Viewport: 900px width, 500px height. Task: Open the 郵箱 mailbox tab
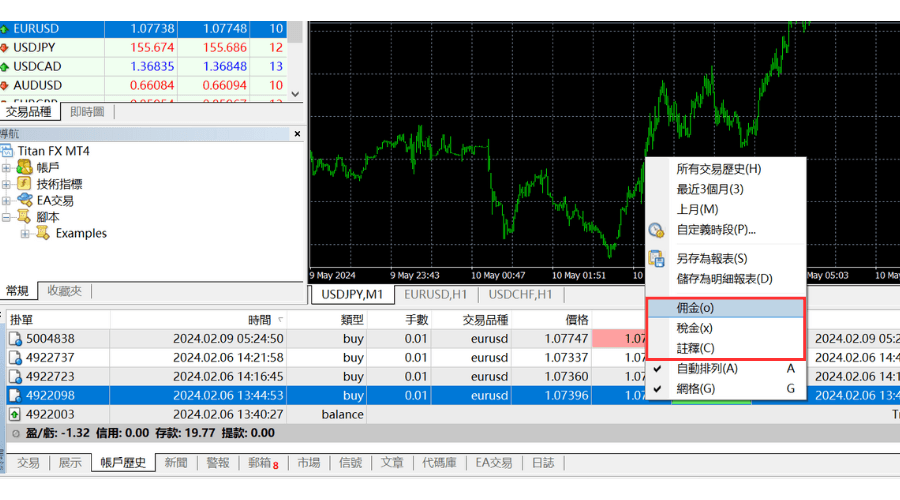[262, 463]
